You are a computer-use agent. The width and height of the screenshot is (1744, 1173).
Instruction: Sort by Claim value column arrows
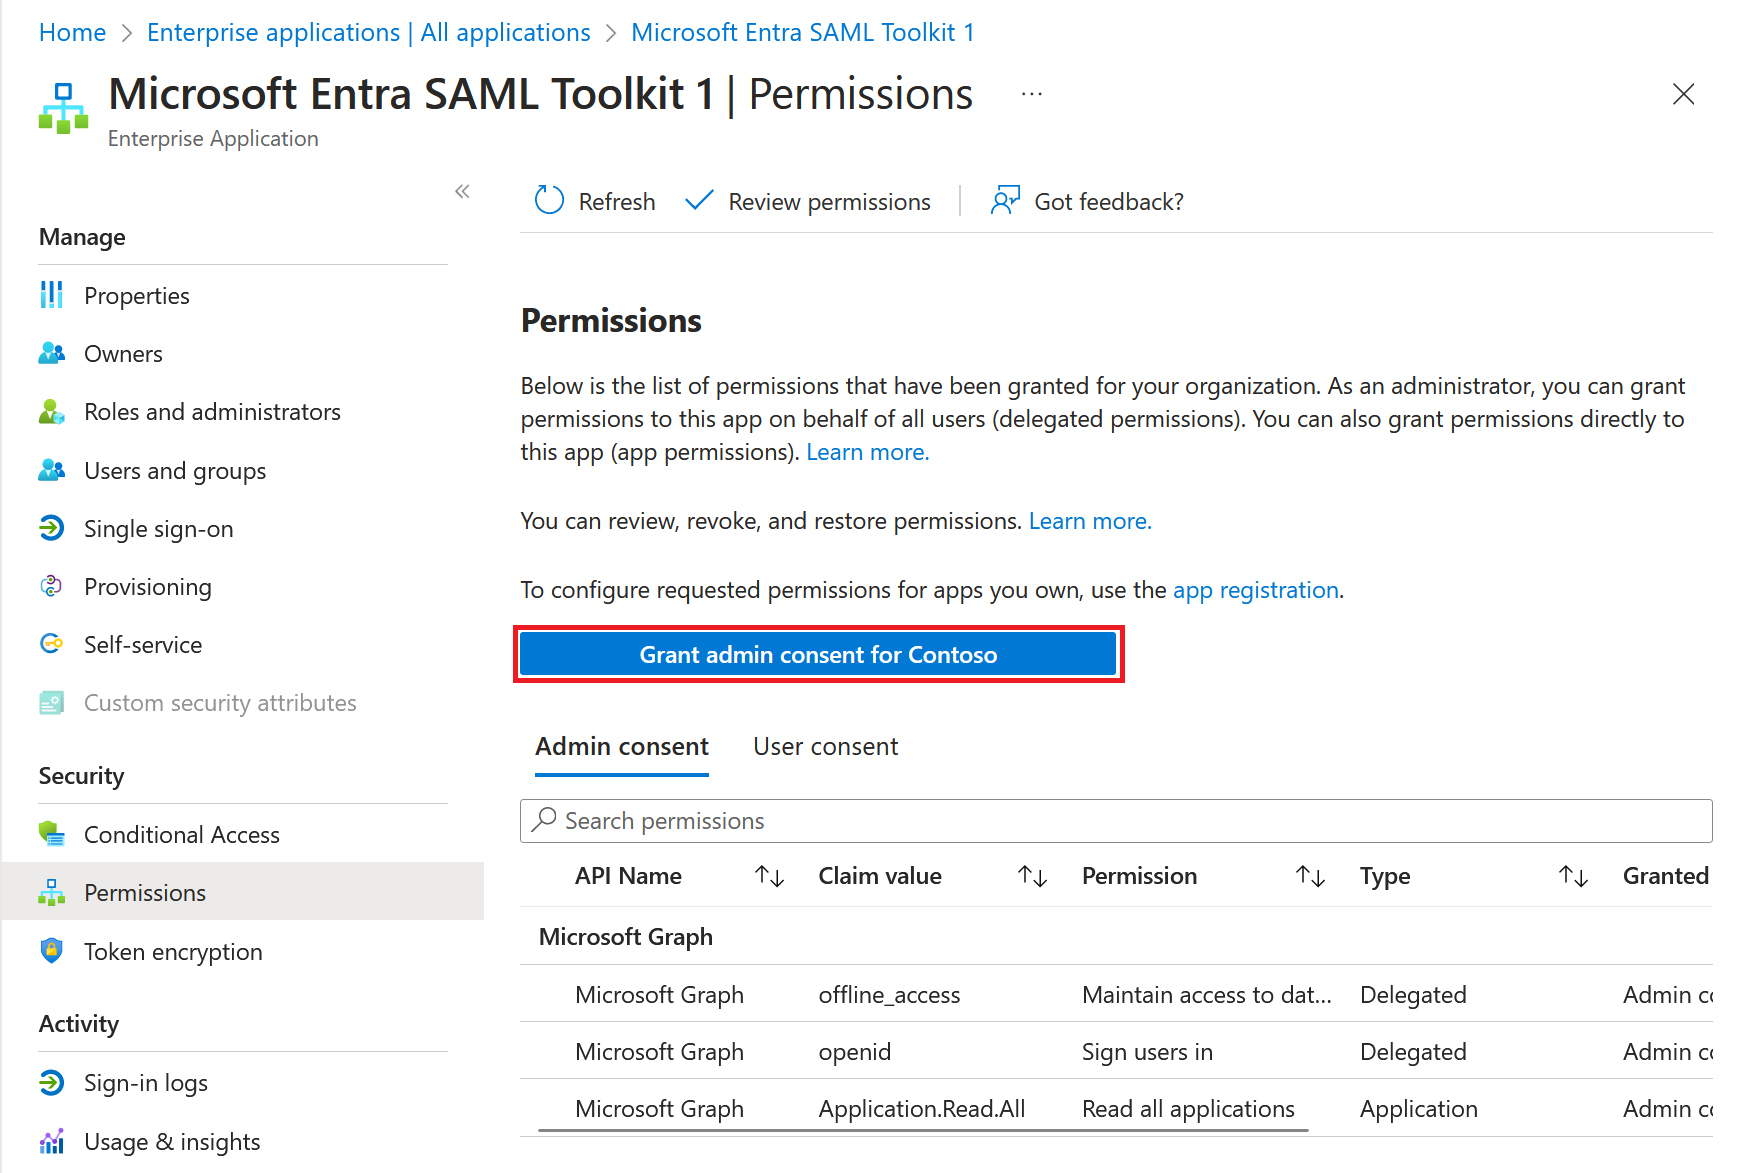(x=1032, y=876)
